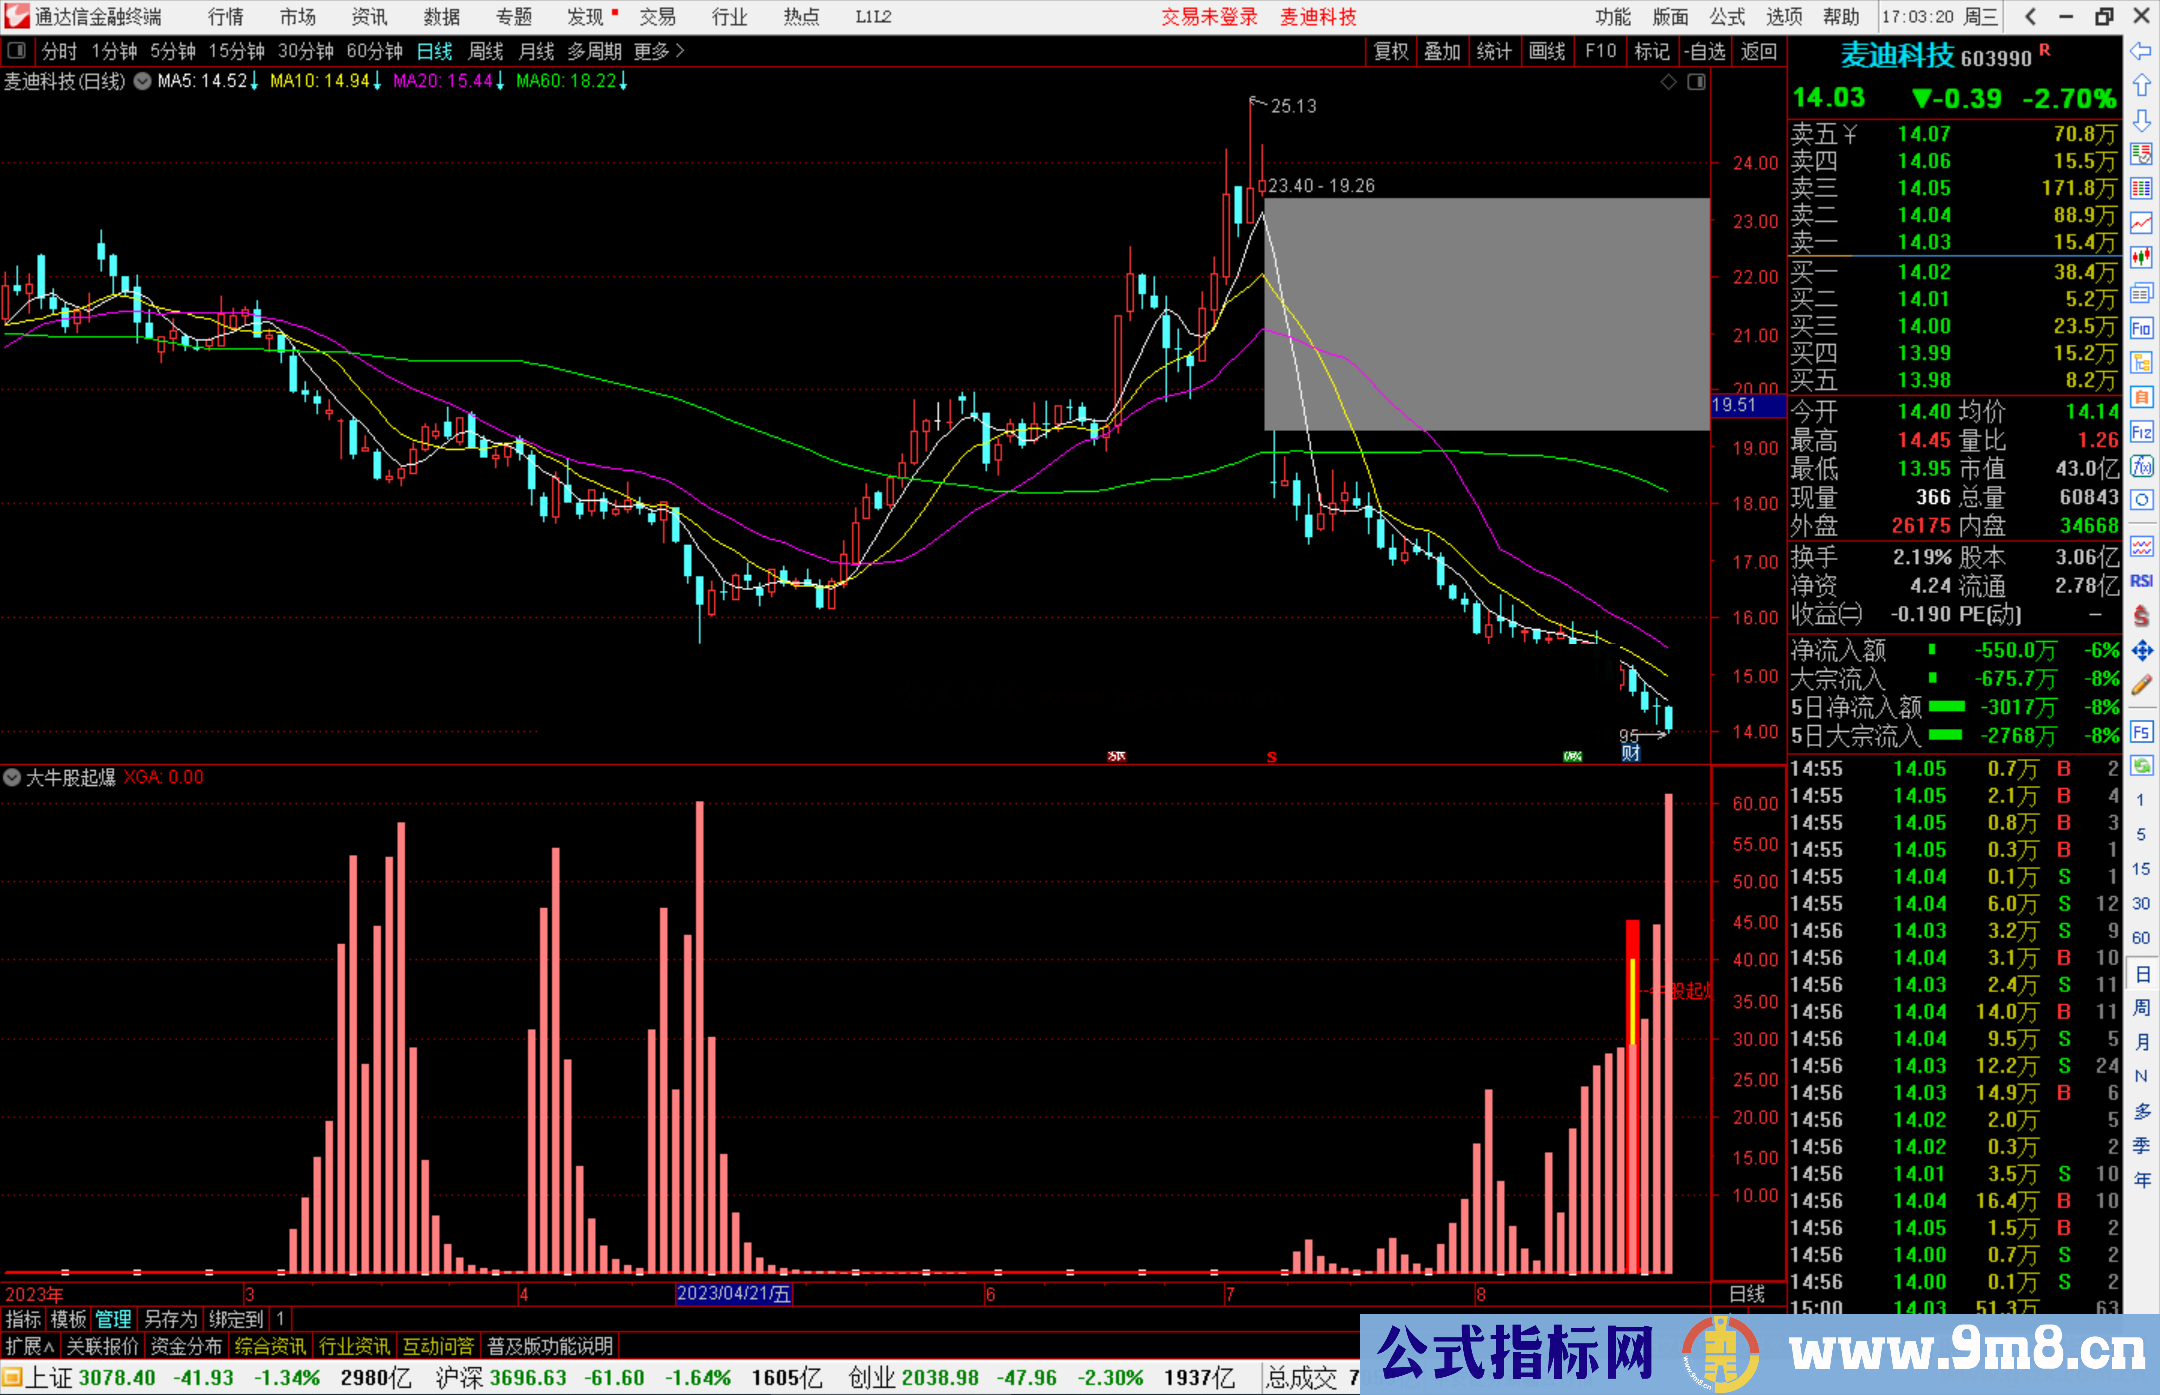2160x1395 pixels.
Task: Click the 复权 button
Action: click(x=1390, y=51)
